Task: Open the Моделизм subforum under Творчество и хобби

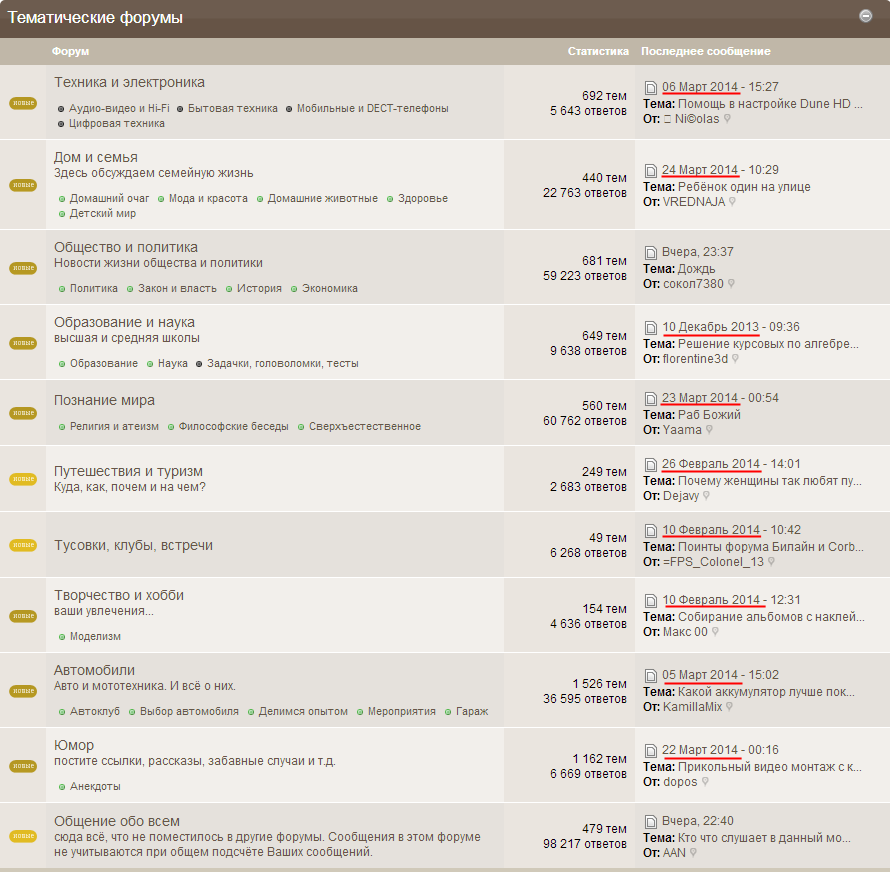Action: [95, 636]
